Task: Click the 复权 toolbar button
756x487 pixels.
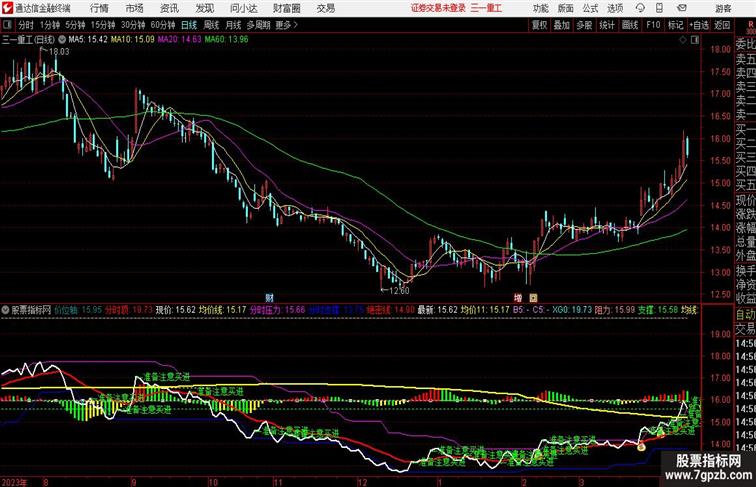Action: [539, 25]
